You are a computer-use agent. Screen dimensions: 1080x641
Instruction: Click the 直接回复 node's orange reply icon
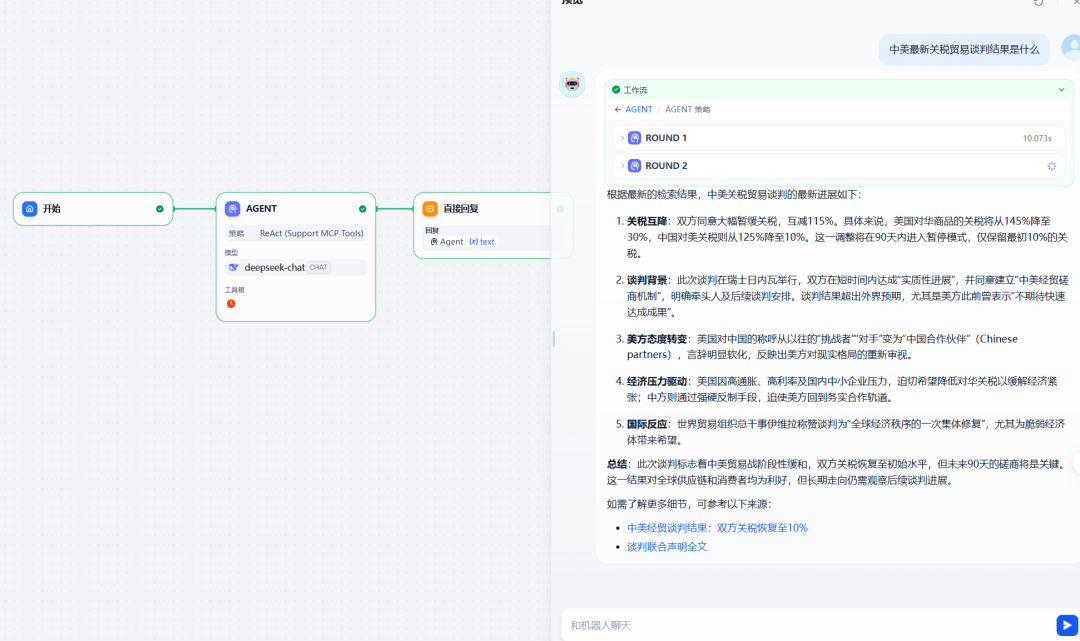[x=430, y=210]
